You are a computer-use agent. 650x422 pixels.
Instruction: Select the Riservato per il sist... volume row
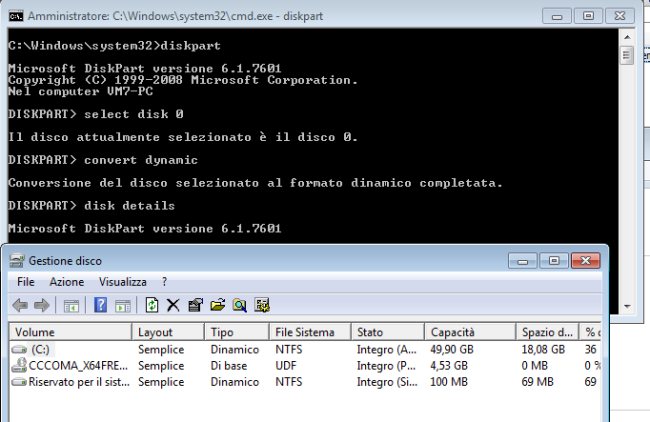tap(305, 382)
